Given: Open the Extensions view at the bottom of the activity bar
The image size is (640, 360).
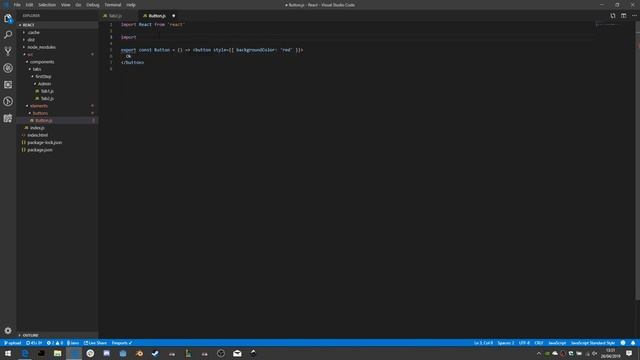Looking at the screenshot, I should 8,118.
